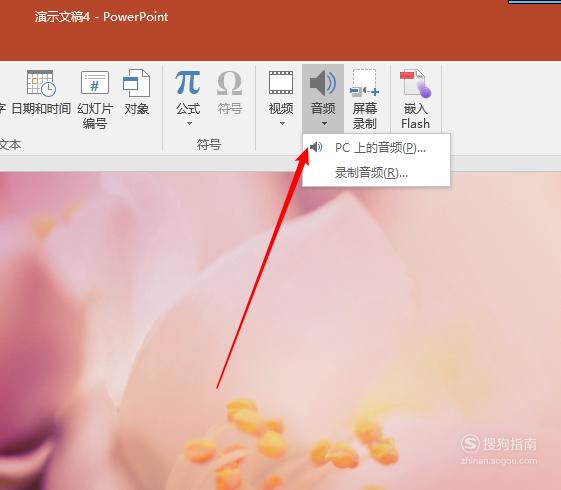Click the title bar text '演示文稿4 - PowerPoint'
Image resolution: width=561 pixels, height=490 pixels.
102,17
